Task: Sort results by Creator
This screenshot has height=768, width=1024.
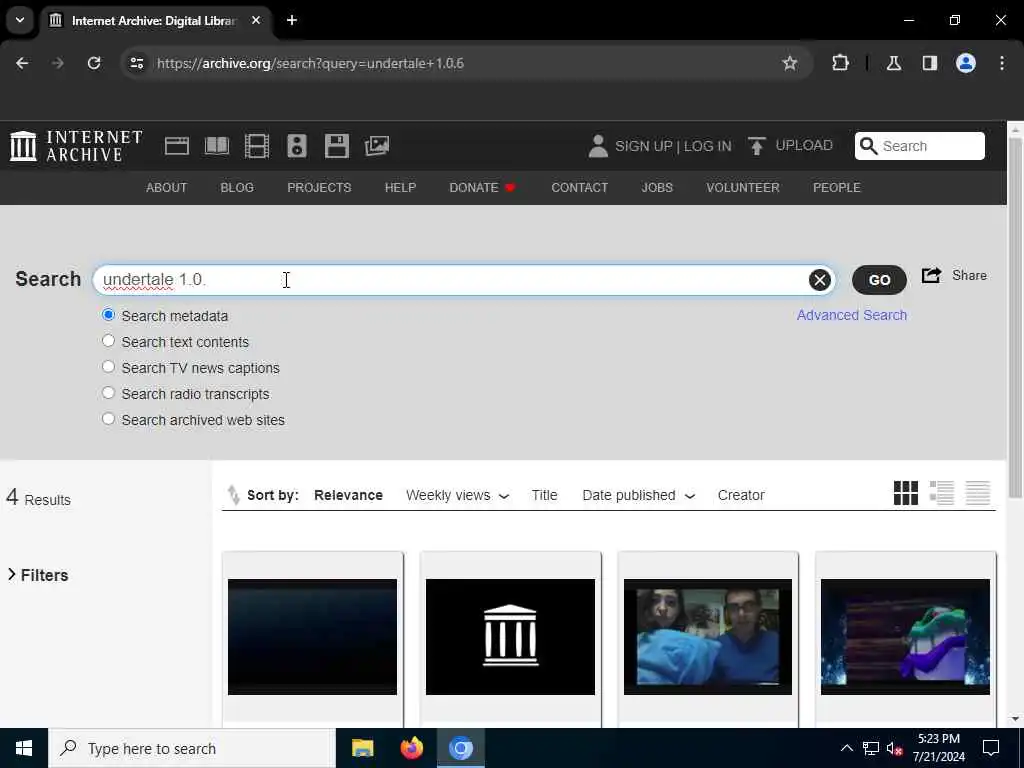Action: tap(741, 495)
